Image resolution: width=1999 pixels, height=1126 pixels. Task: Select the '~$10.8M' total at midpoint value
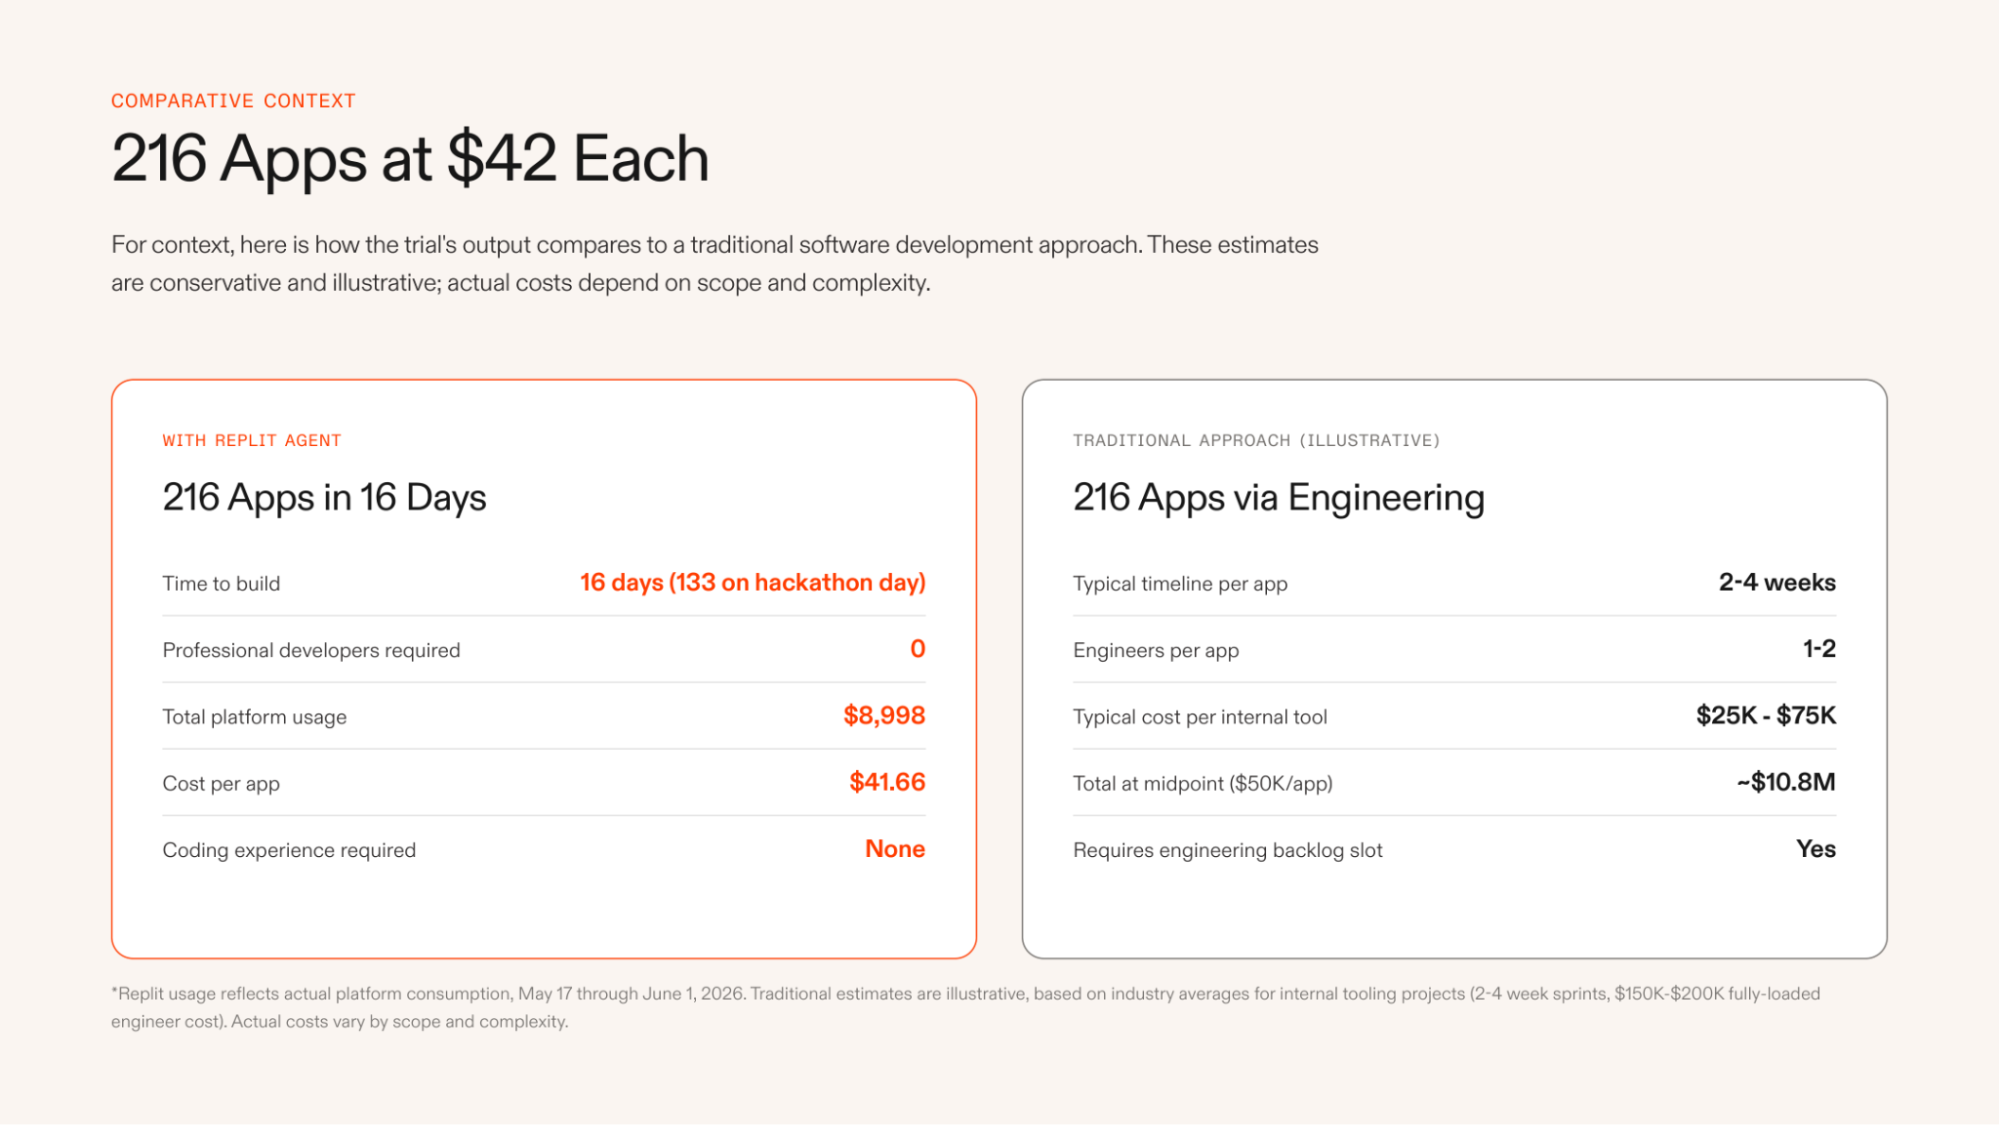1786,782
